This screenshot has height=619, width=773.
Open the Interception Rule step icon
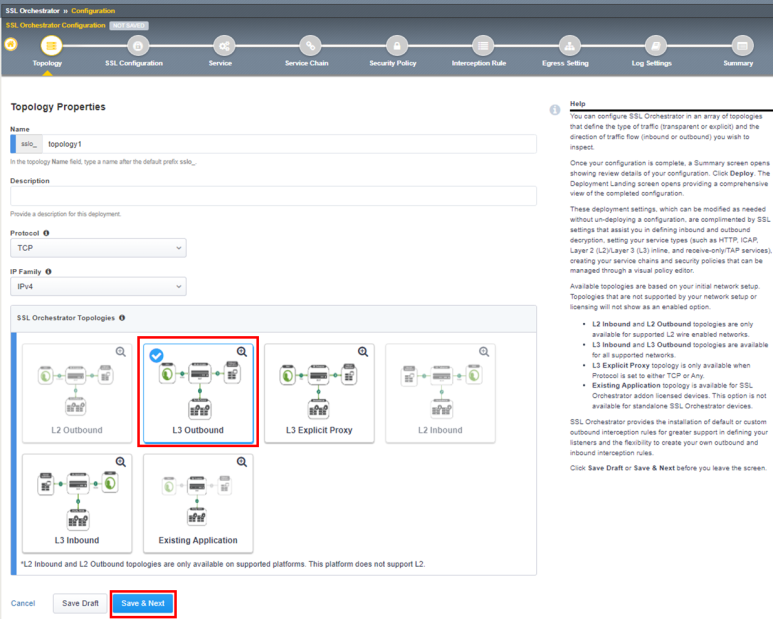click(x=483, y=46)
